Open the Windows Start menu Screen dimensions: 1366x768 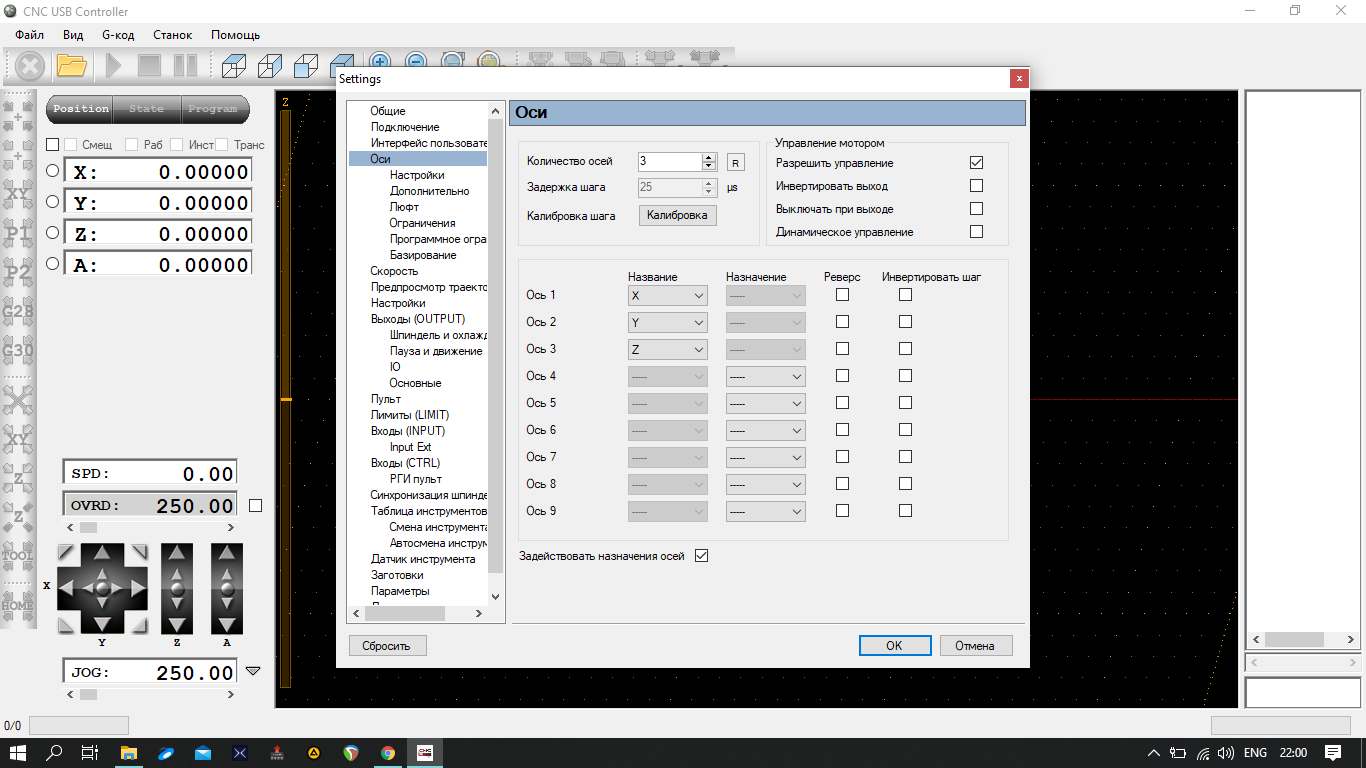click(18, 753)
